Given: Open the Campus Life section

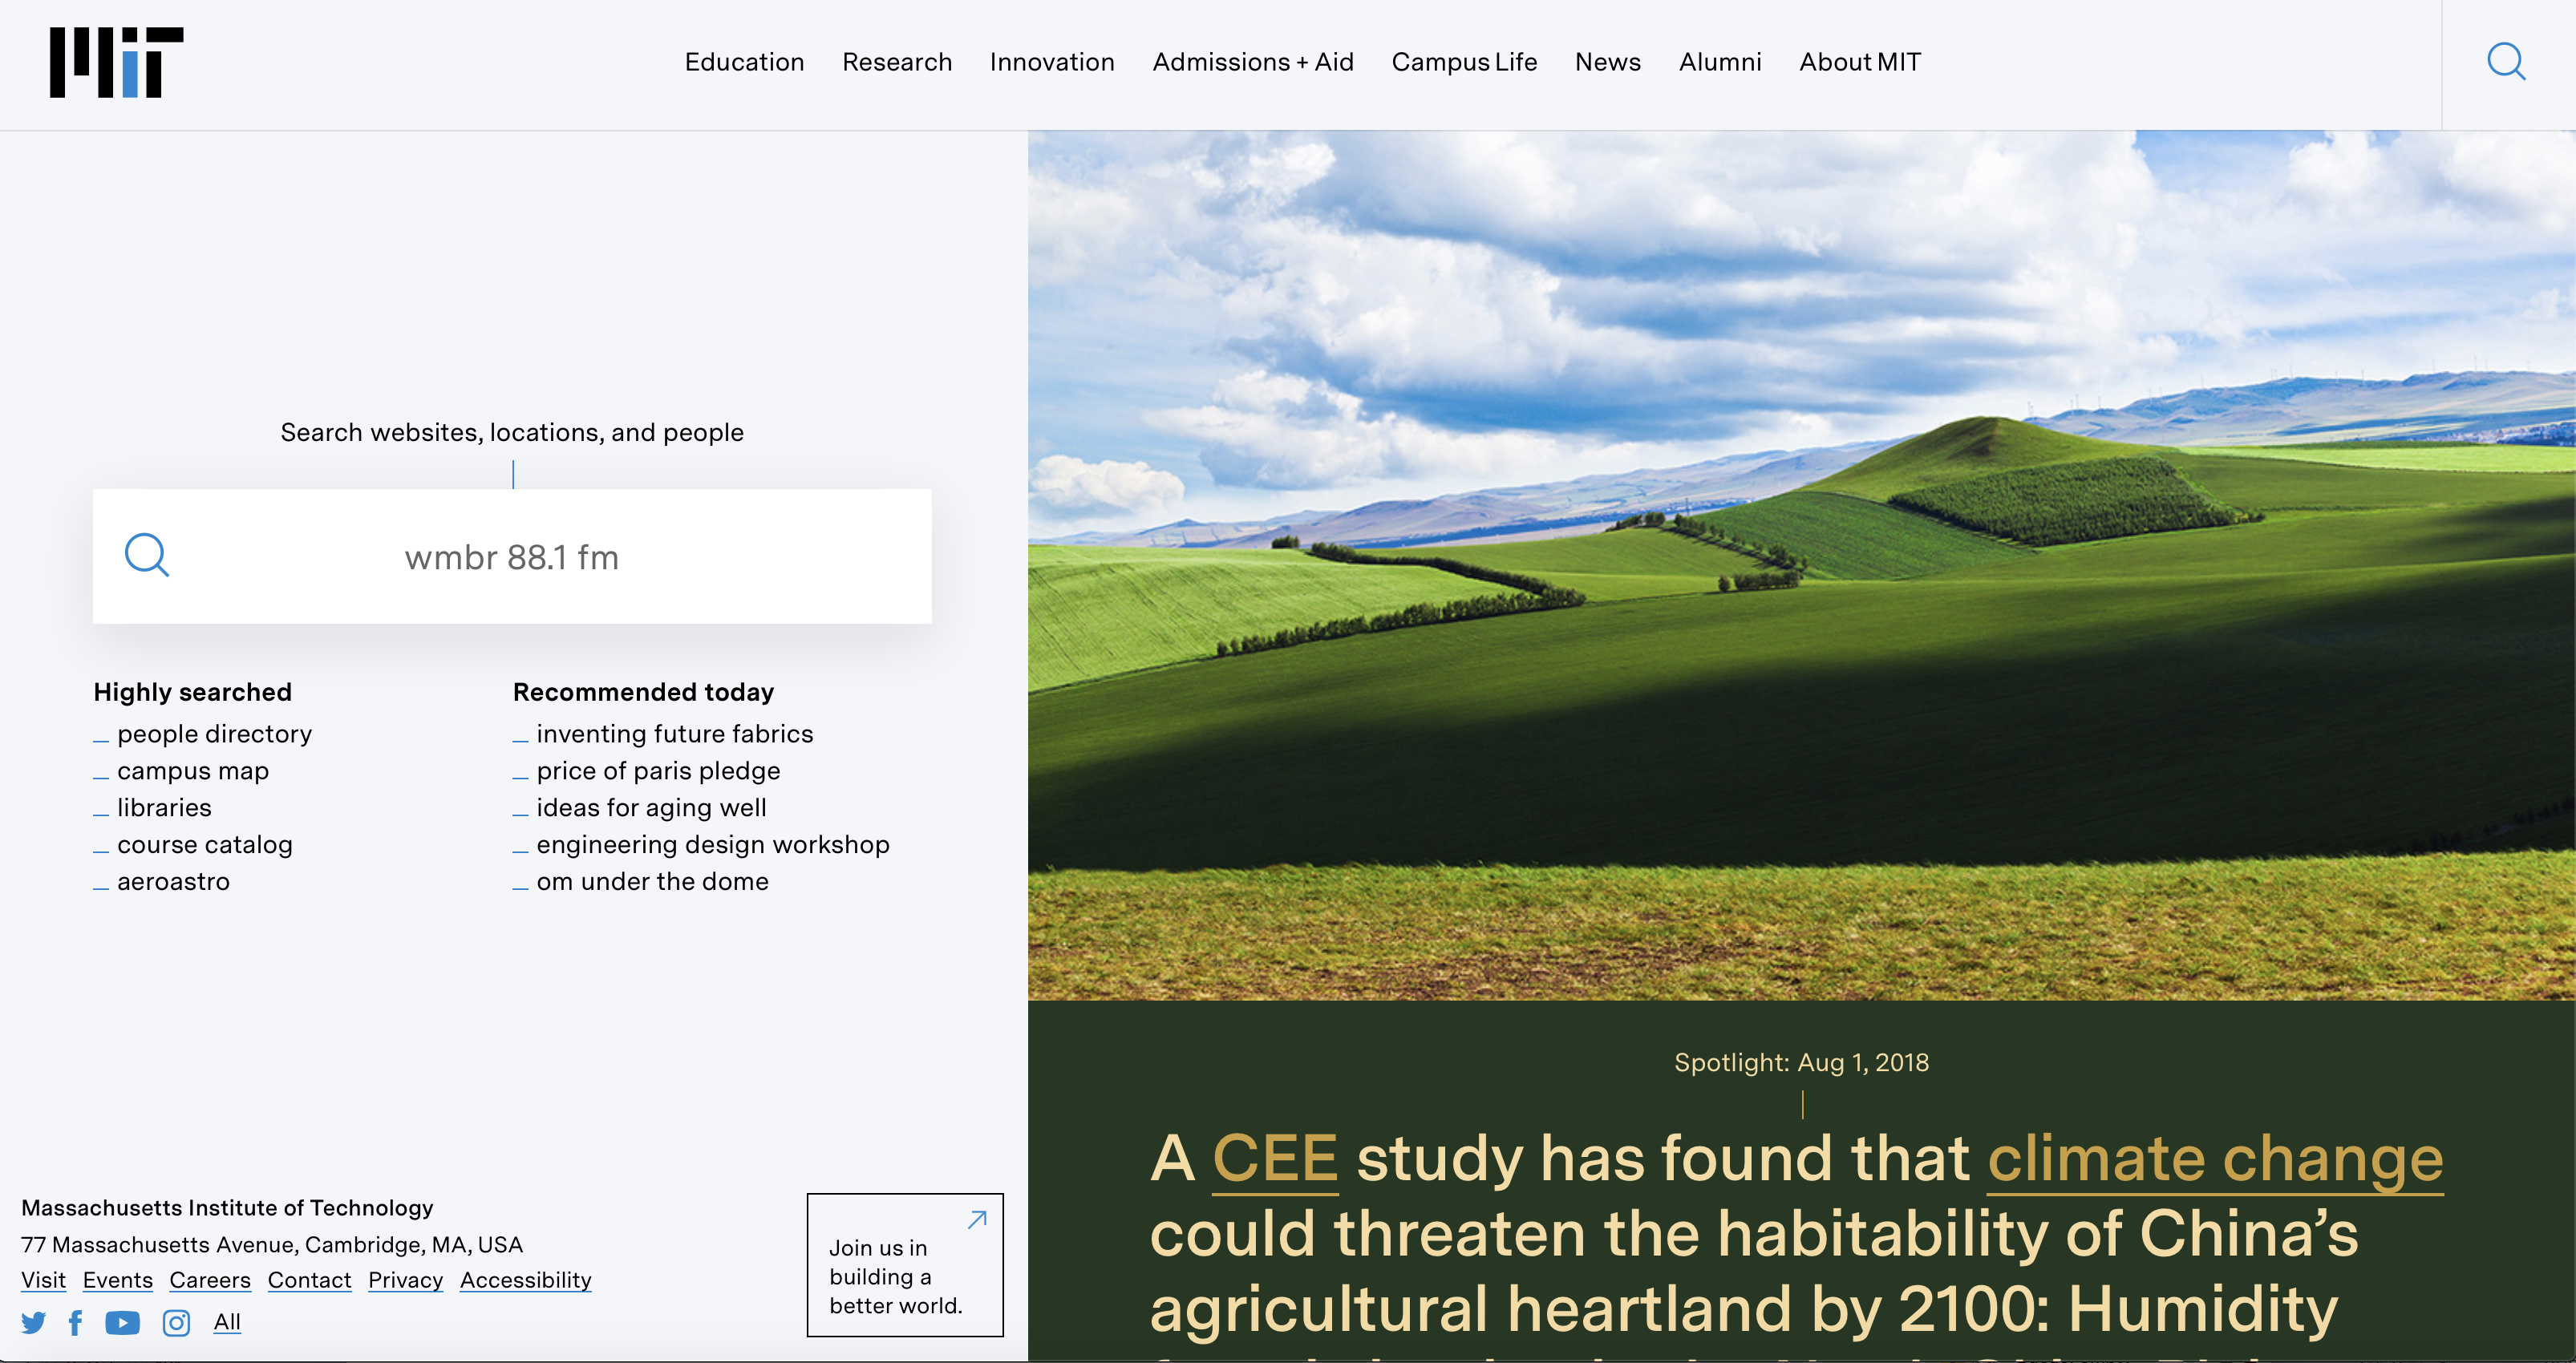Looking at the screenshot, I should [1464, 62].
